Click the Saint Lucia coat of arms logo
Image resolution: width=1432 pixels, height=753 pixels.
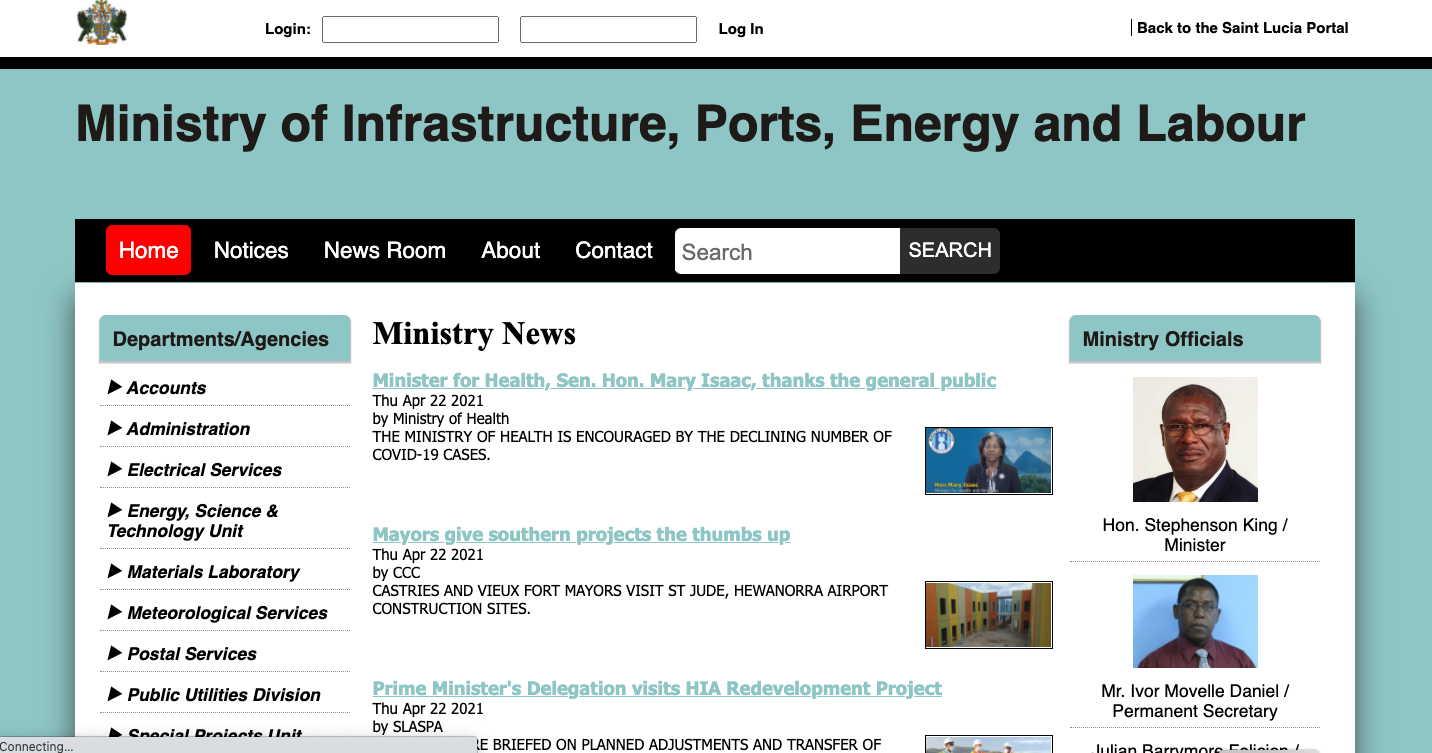[102, 24]
